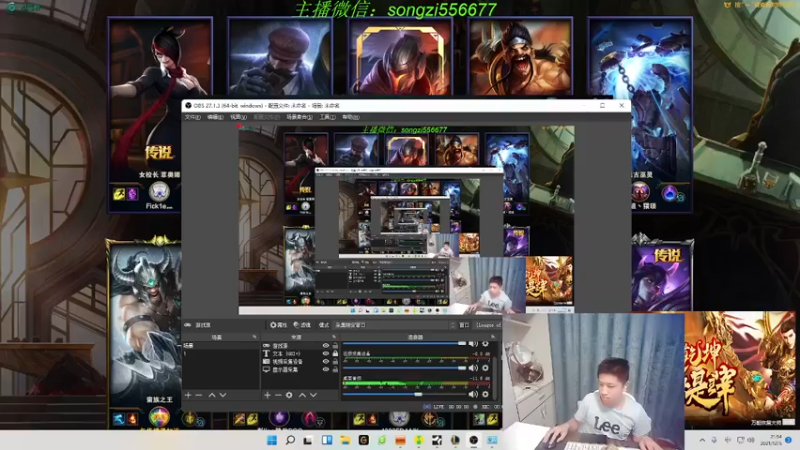Adjust the topmost mixer channel volume slider
Image resolution: width=800 pixels, height=450 pixels.
(x=405, y=344)
